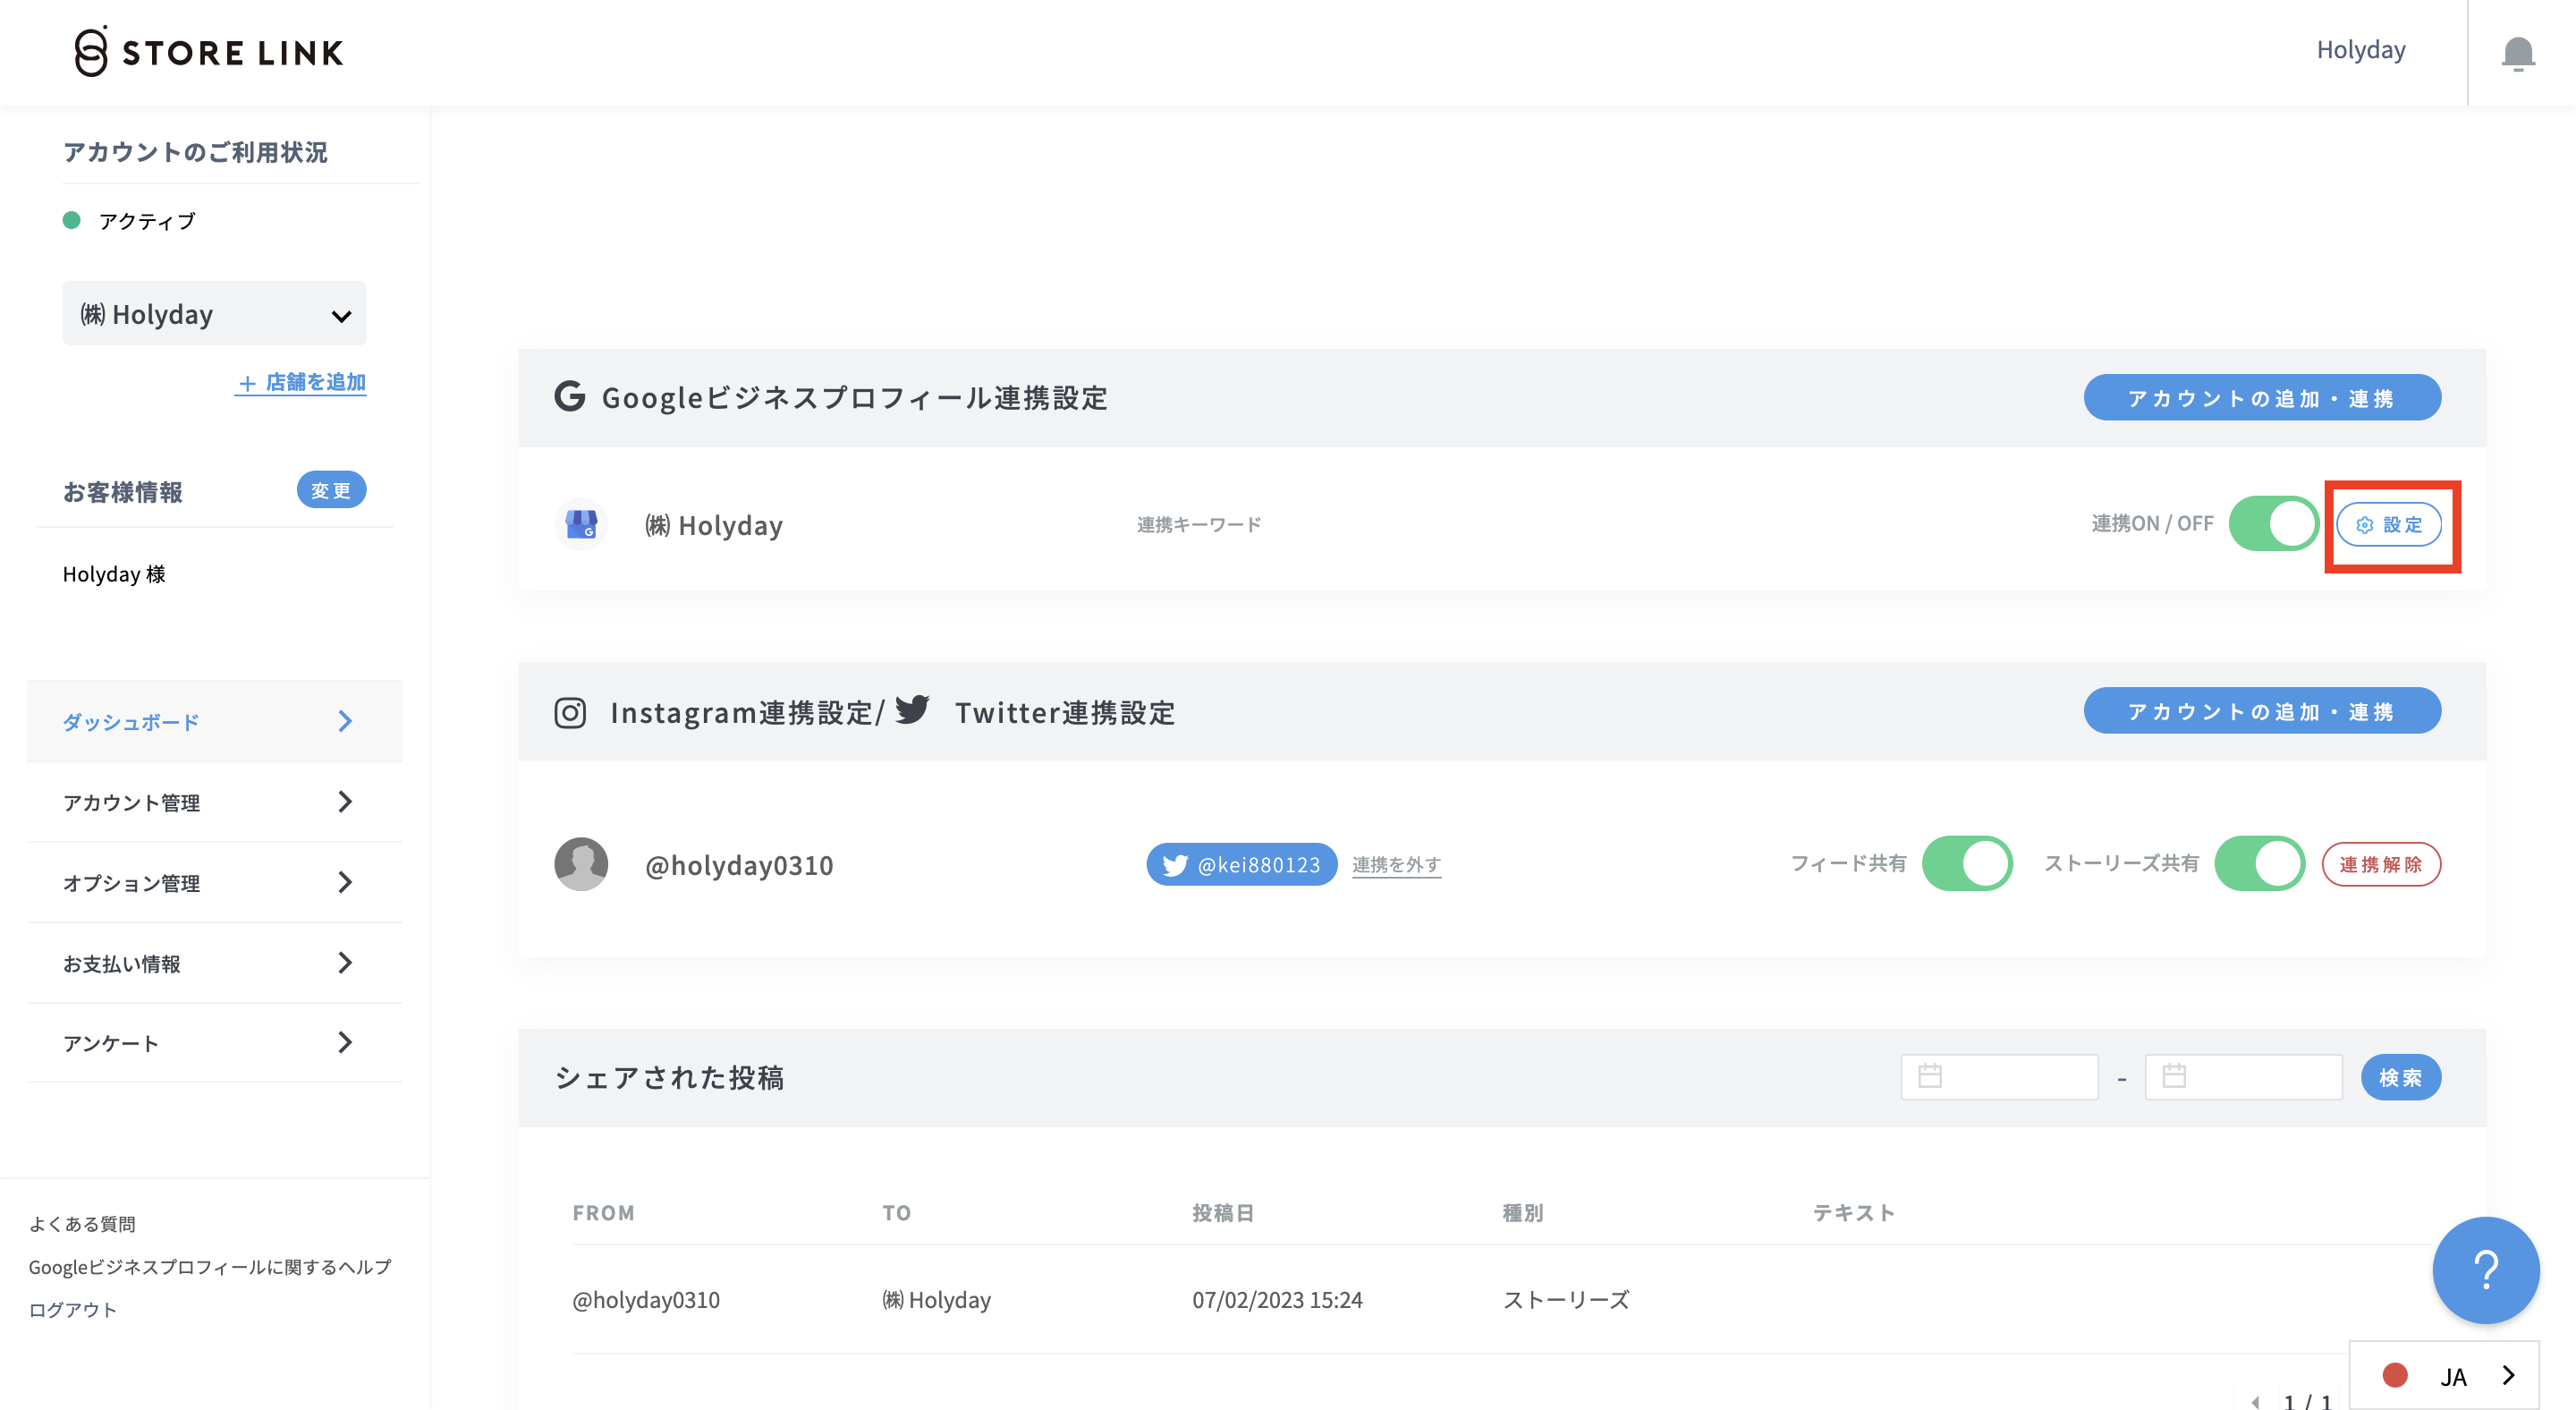The width and height of the screenshot is (2576, 1410).
Task: Click the 連携解除 button
Action: coord(2381,864)
